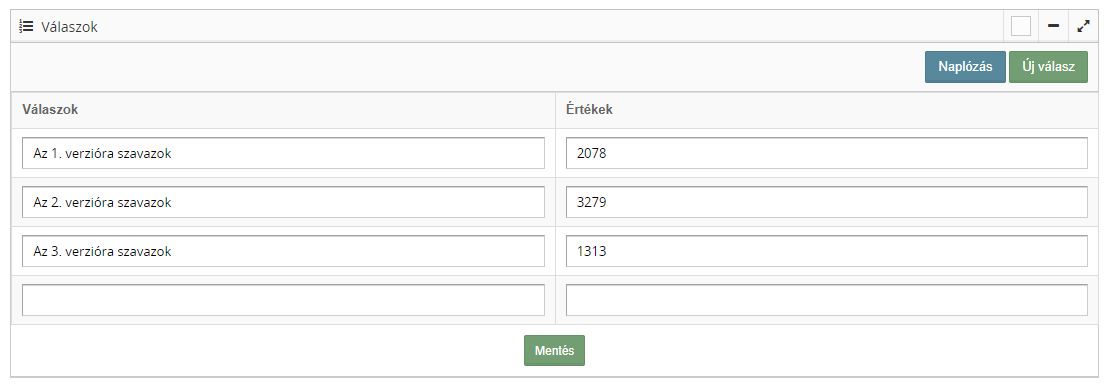Select the 'Az 2. verzióra szavazok' answer field
The height and width of the screenshot is (388, 1112).
[x=283, y=202]
